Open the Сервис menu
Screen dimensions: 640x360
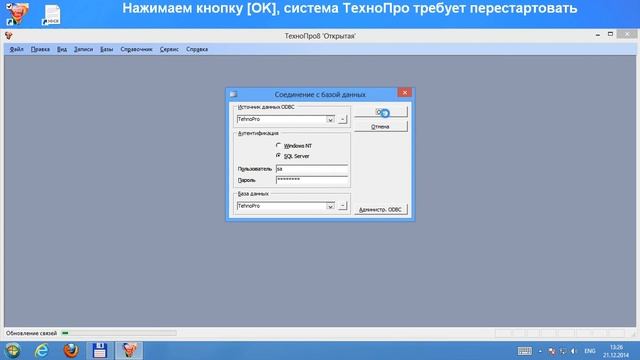tap(169, 49)
